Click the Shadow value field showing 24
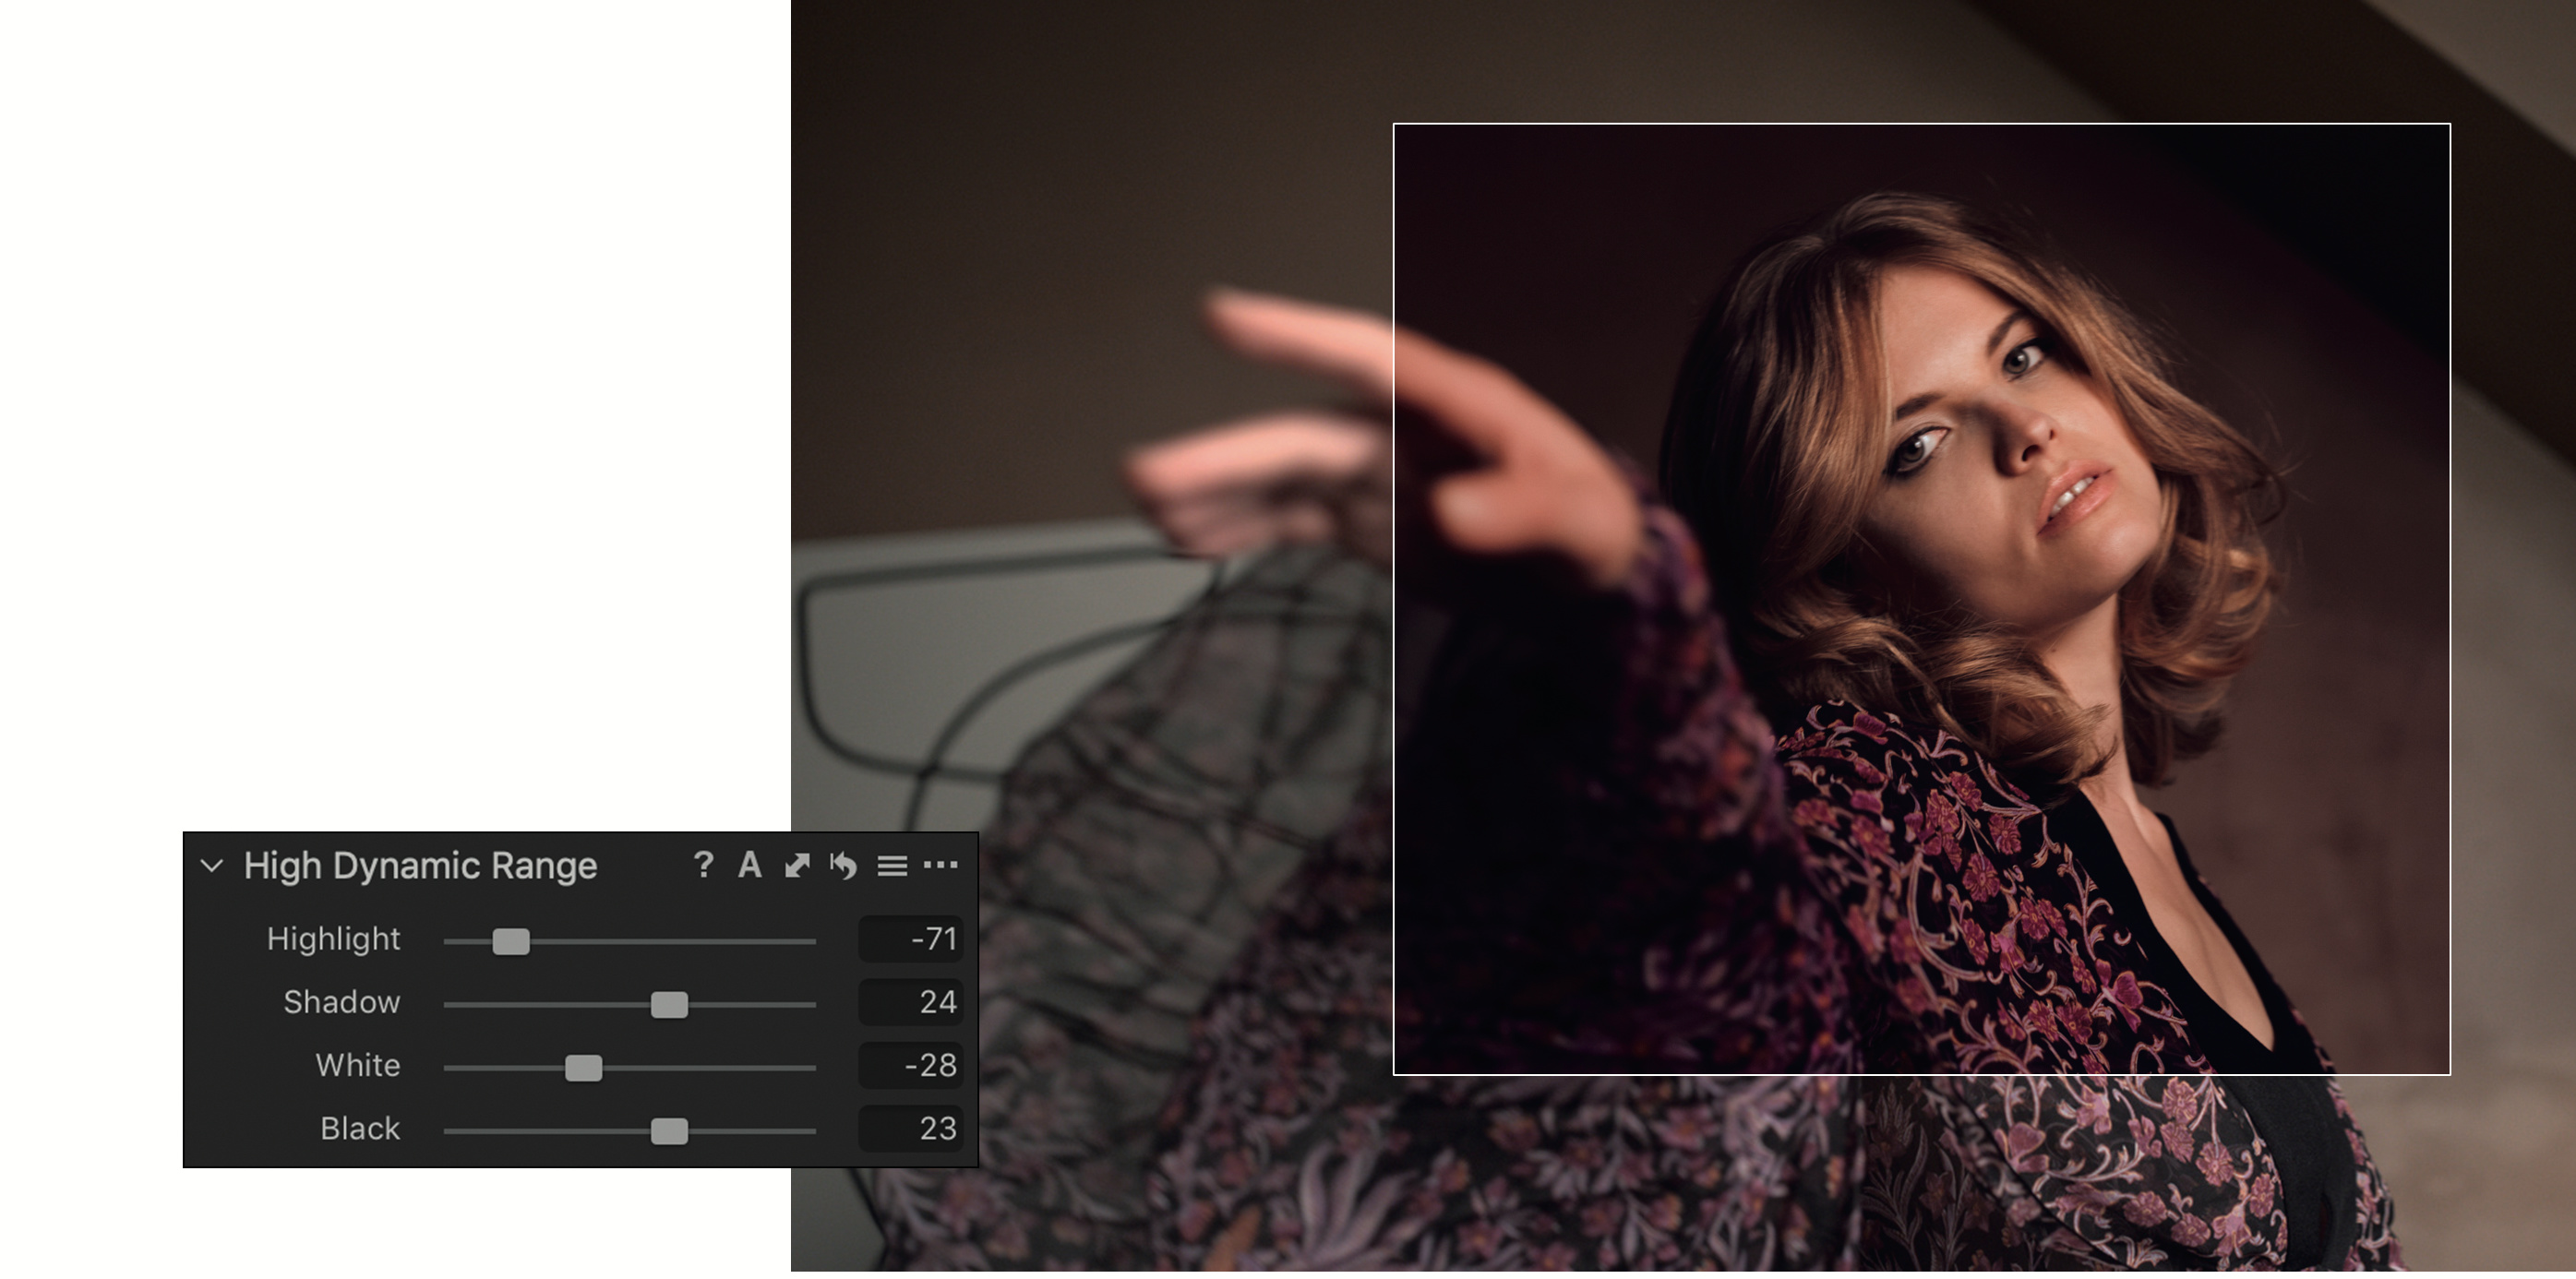 [910, 1002]
